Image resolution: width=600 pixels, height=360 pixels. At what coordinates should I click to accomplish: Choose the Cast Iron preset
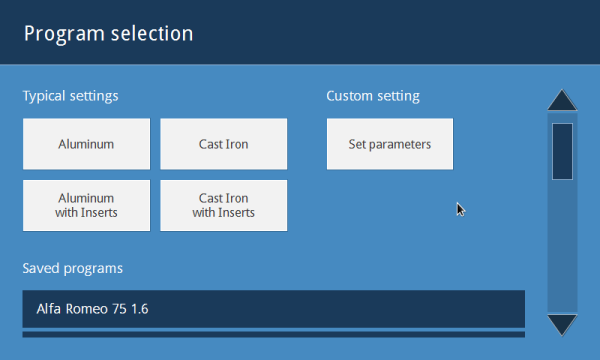(x=223, y=144)
